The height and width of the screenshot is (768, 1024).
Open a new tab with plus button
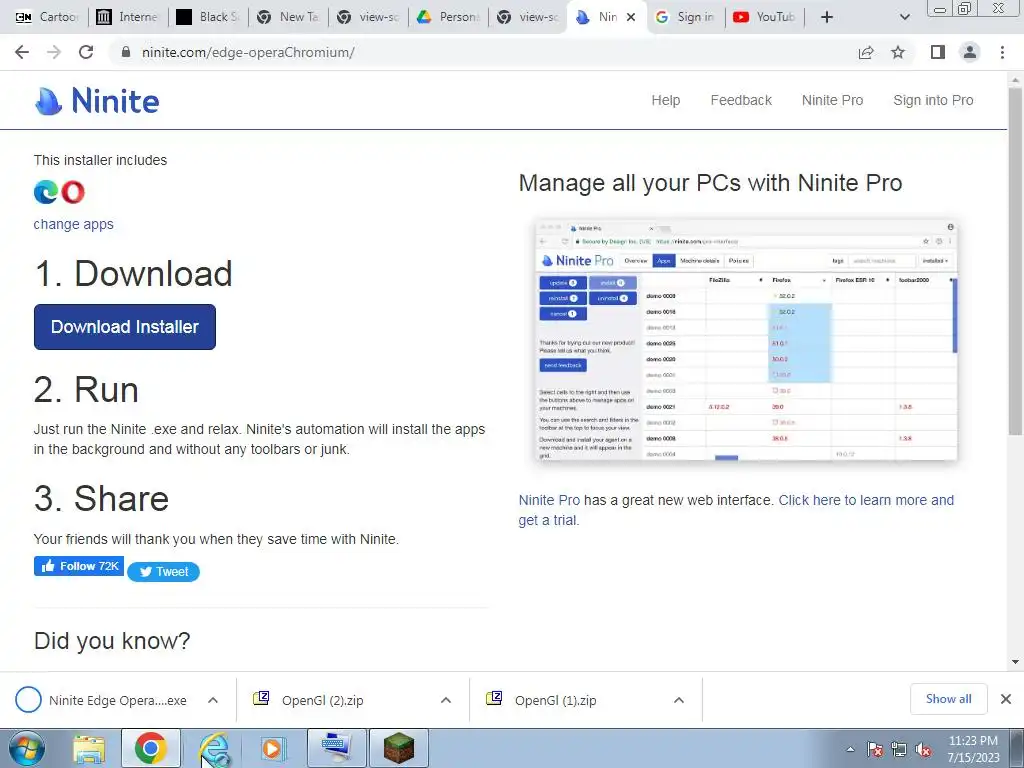pos(827,17)
